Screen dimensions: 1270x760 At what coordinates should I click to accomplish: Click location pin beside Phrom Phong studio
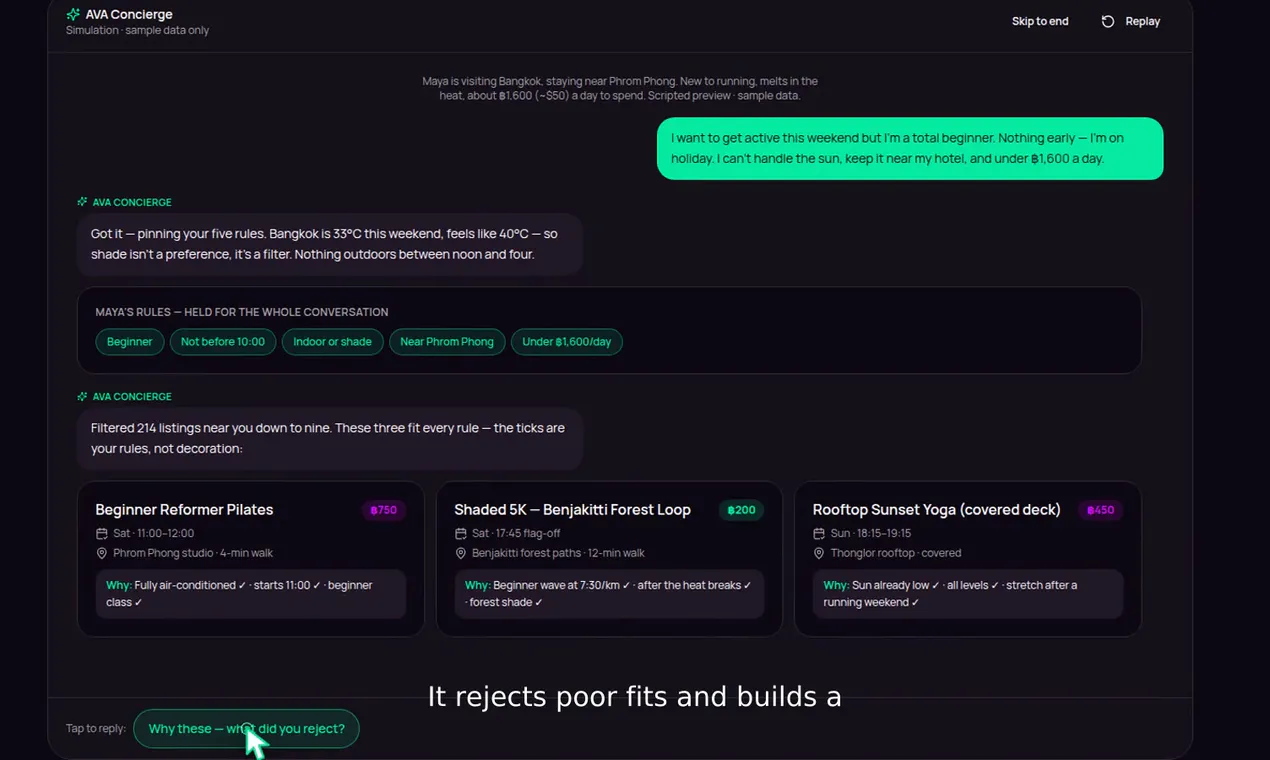tap(101, 553)
